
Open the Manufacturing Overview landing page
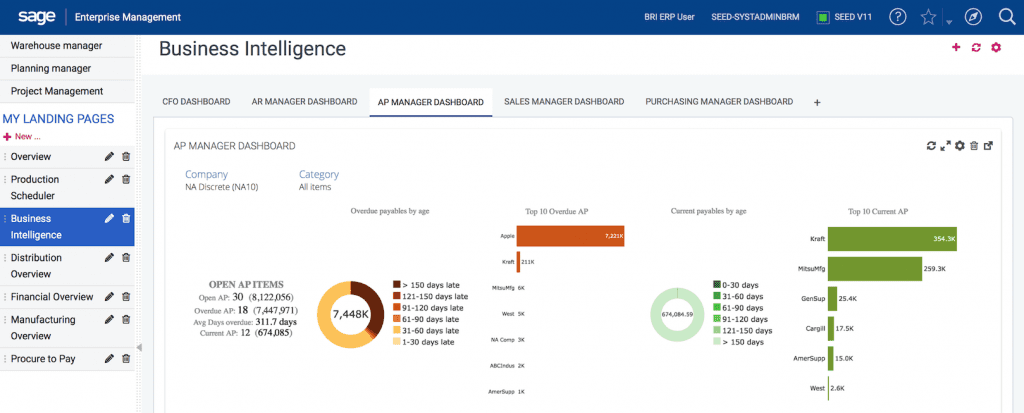43,328
